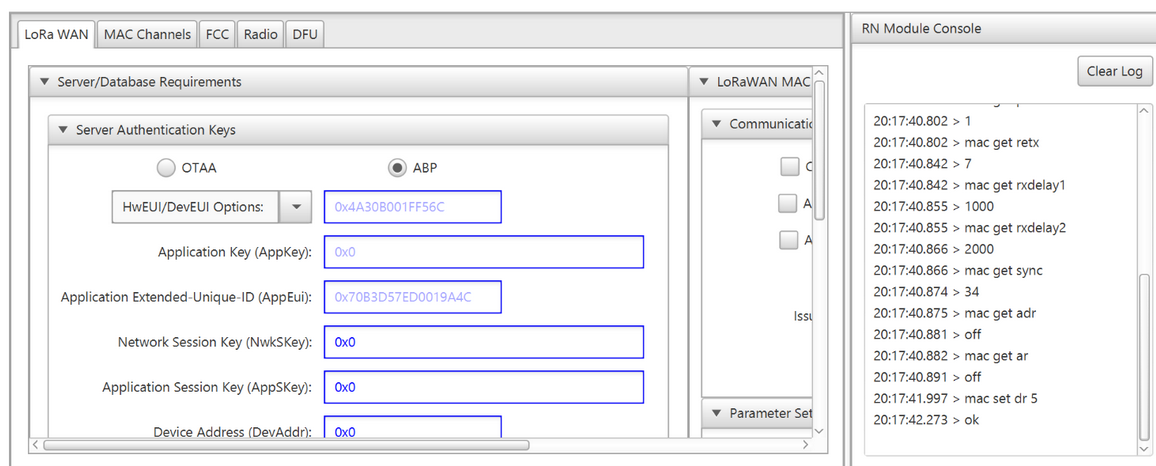Open the HwEUI/DevEUI Options dropdown arrow

(x=296, y=207)
